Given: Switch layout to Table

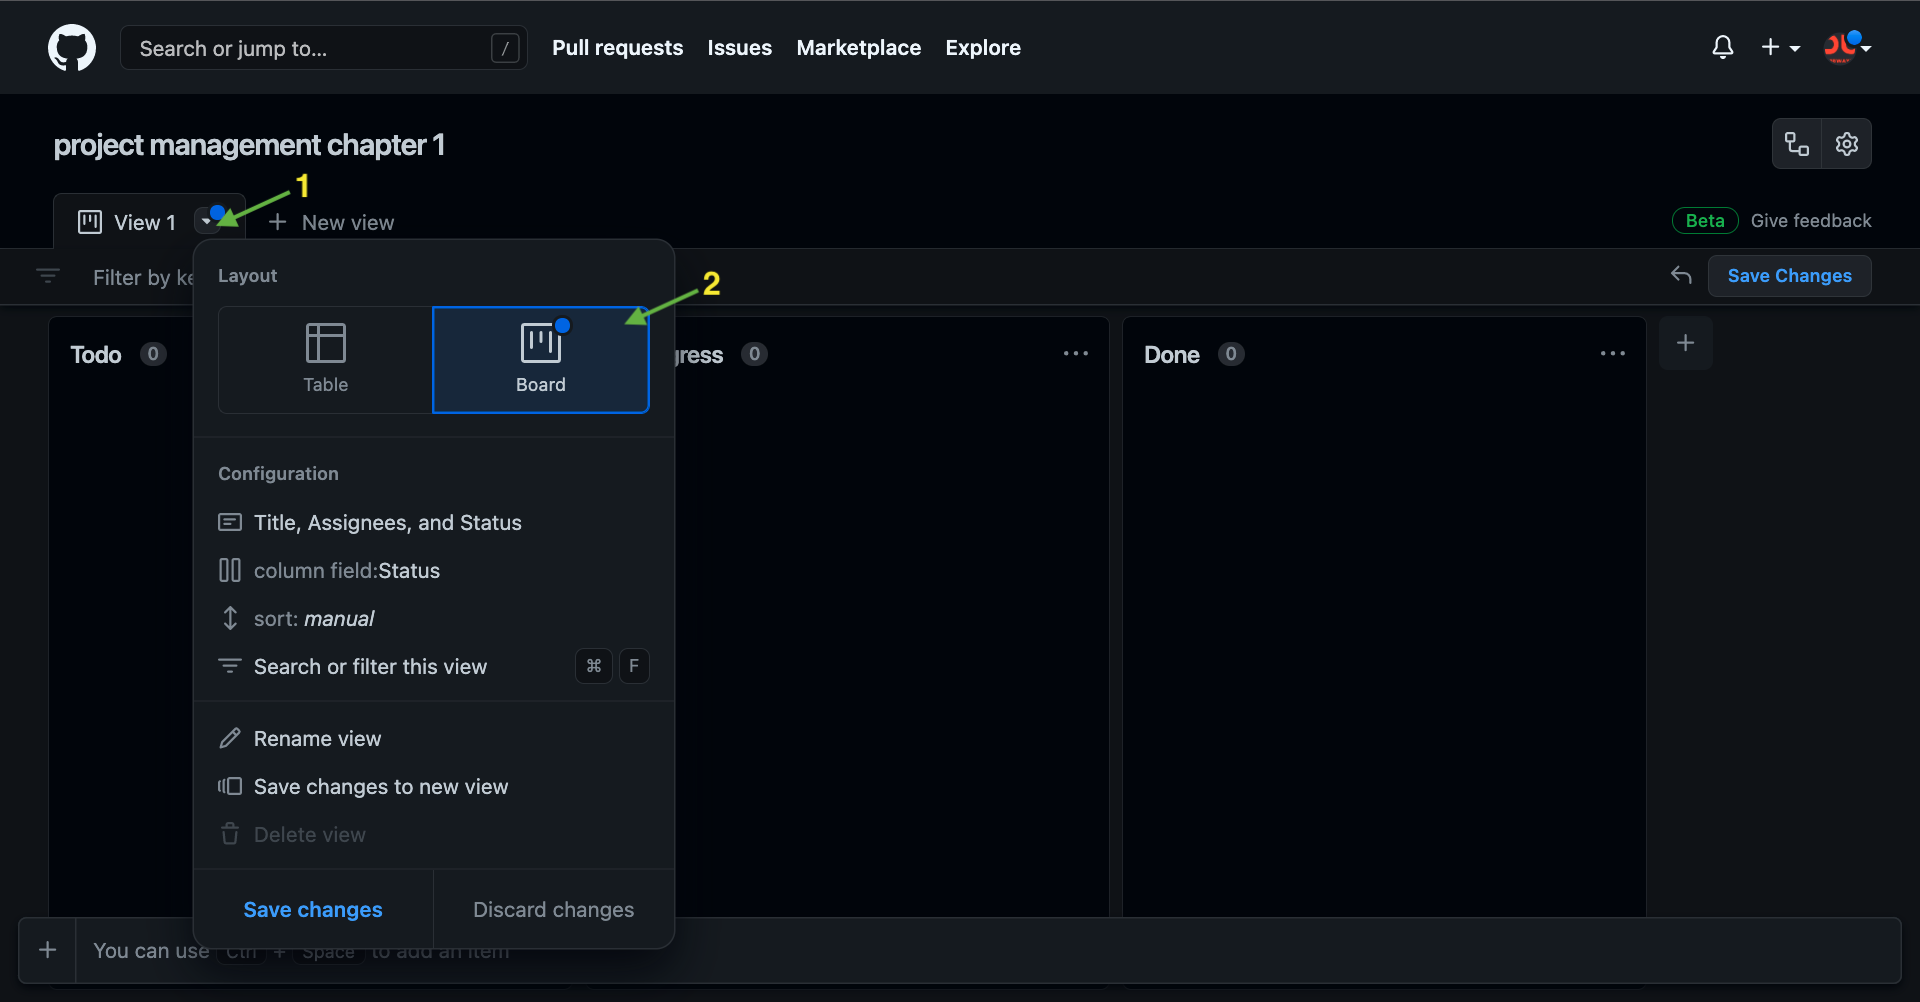Looking at the screenshot, I should coord(325,360).
